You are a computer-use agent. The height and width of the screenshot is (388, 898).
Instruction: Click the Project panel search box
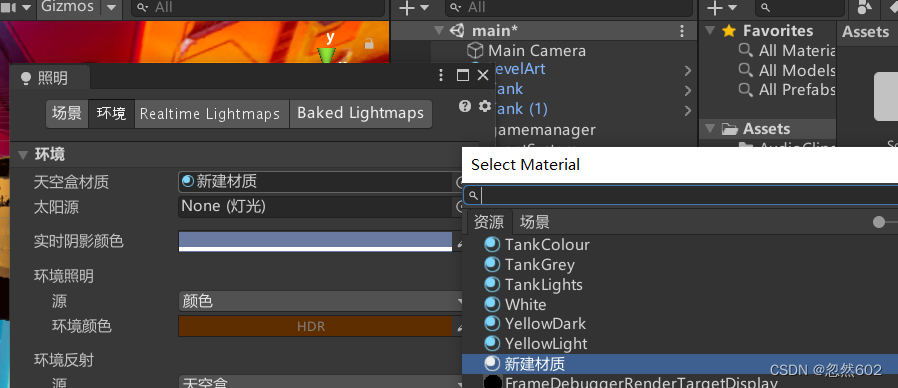pos(800,7)
